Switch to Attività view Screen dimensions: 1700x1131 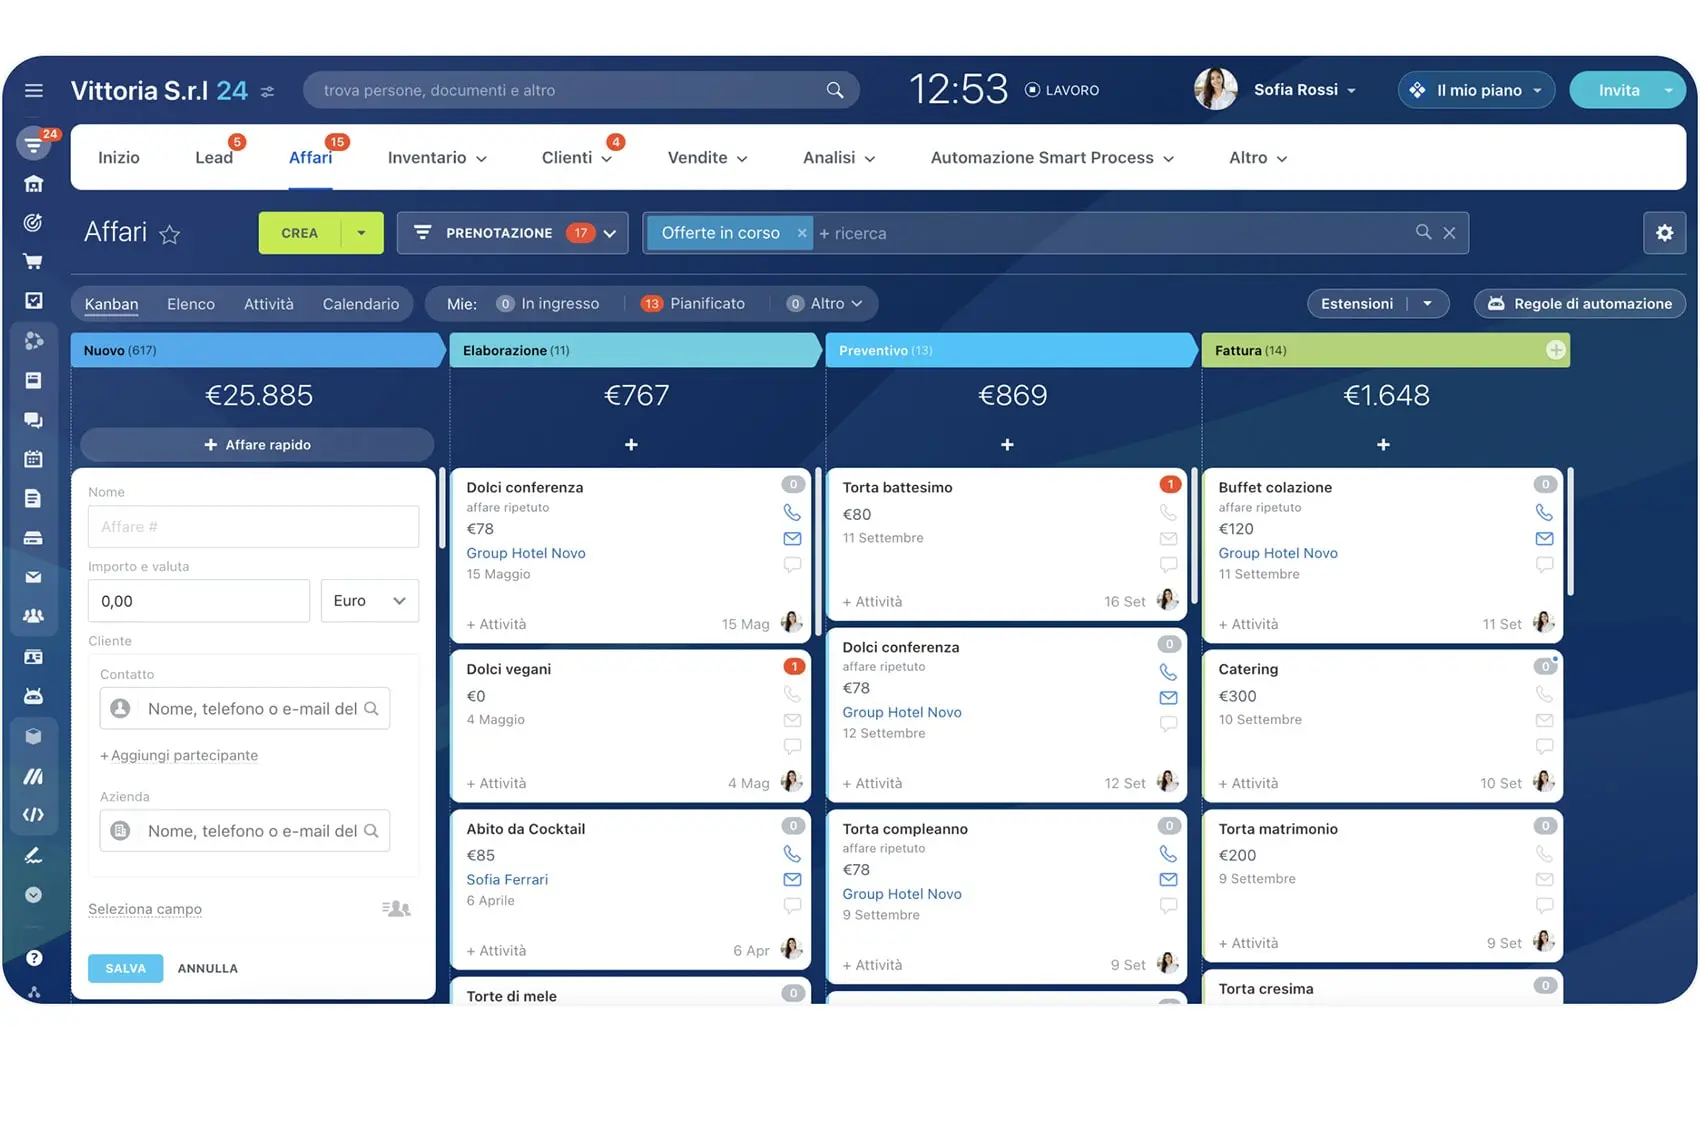click(x=269, y=304)
